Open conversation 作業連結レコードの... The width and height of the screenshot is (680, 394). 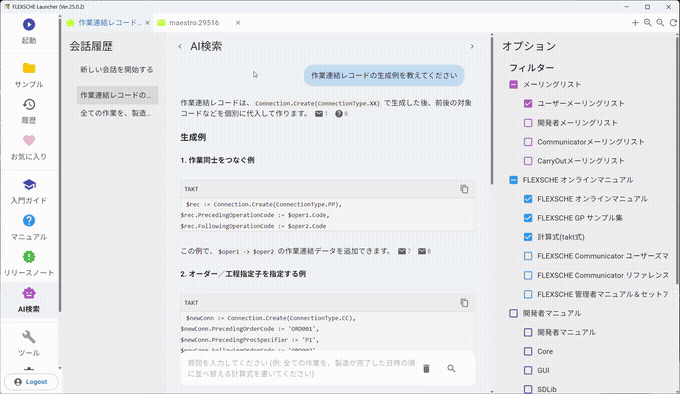[x=117, y=95]
